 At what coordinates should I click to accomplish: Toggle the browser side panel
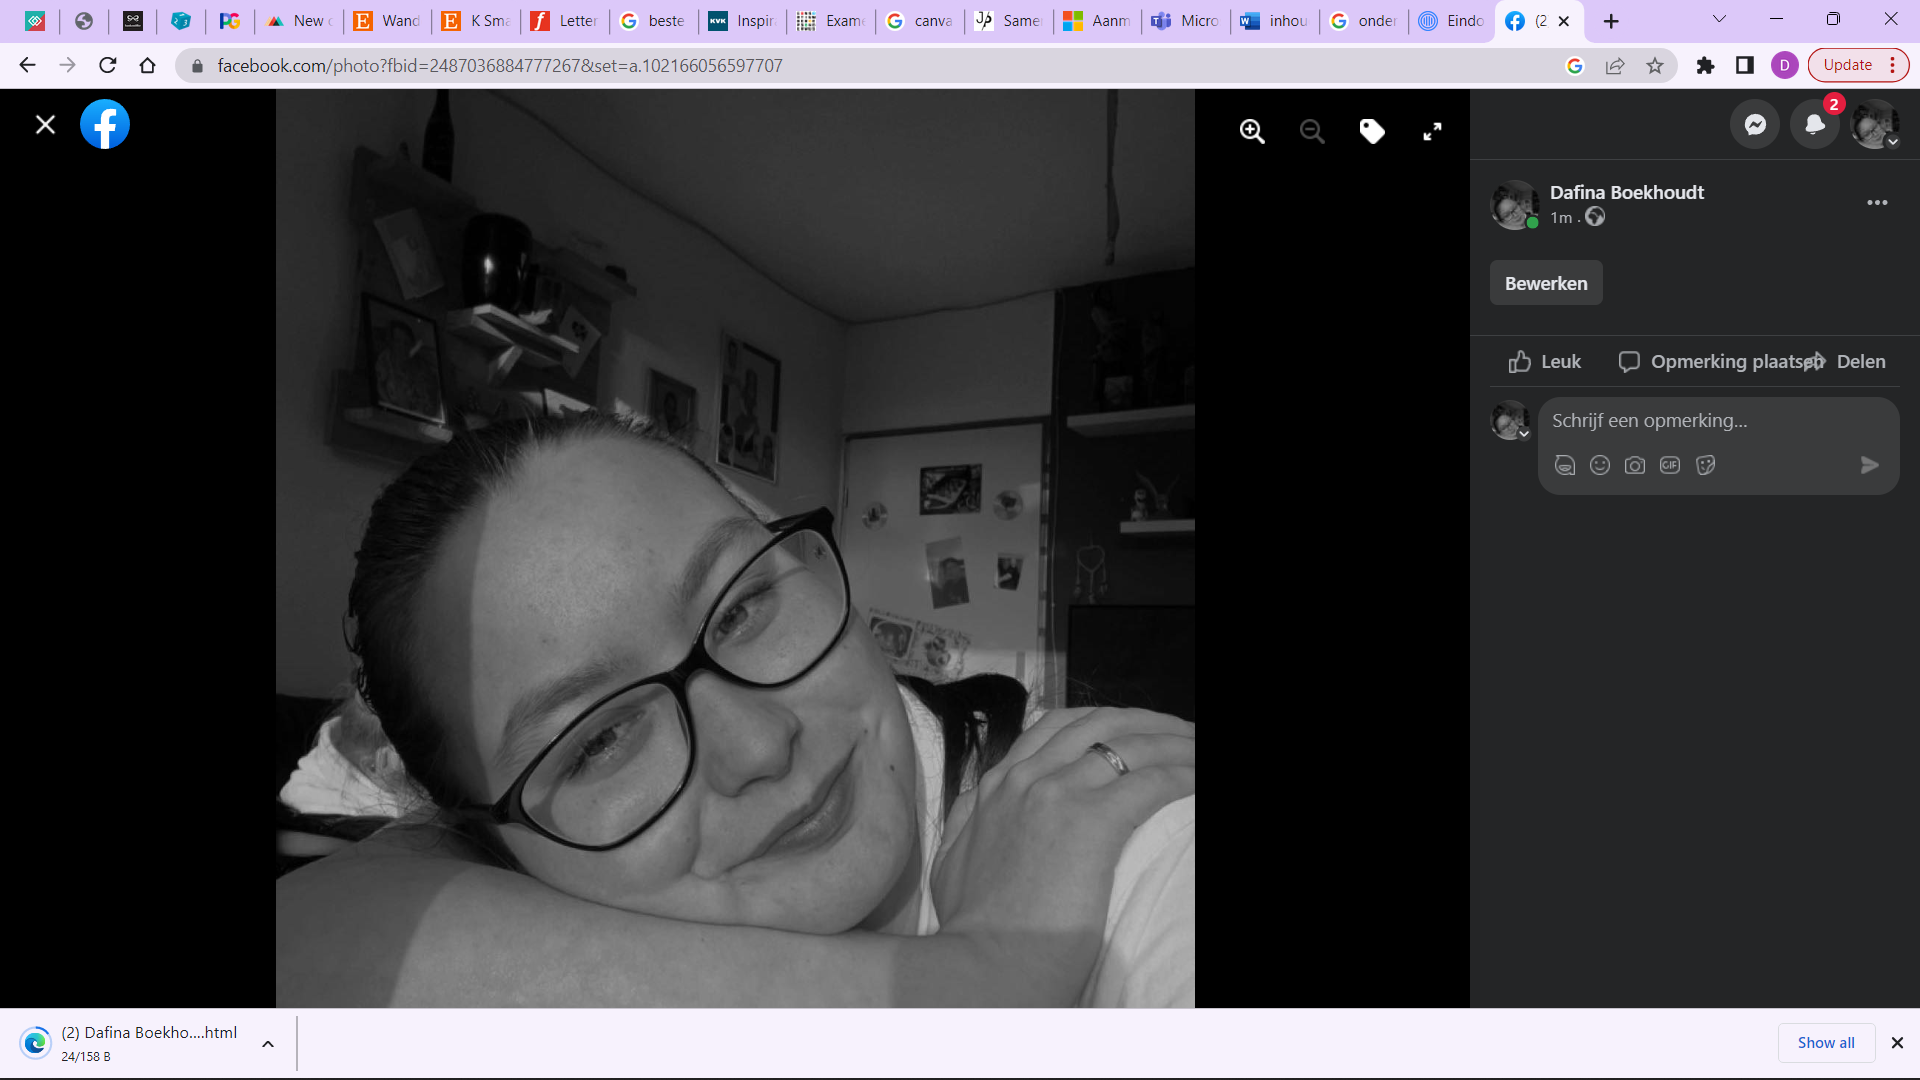point(1745,65)
